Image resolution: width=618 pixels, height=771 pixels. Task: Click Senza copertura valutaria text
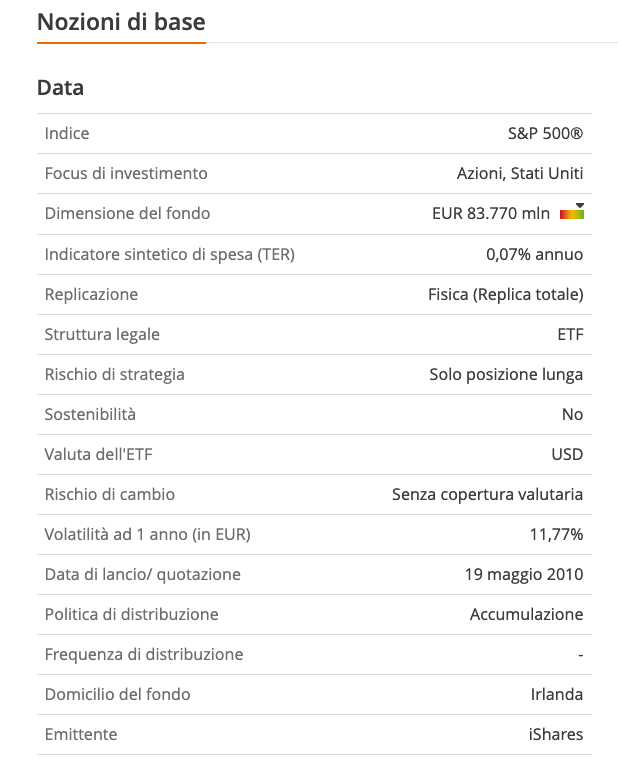point(487,494)
